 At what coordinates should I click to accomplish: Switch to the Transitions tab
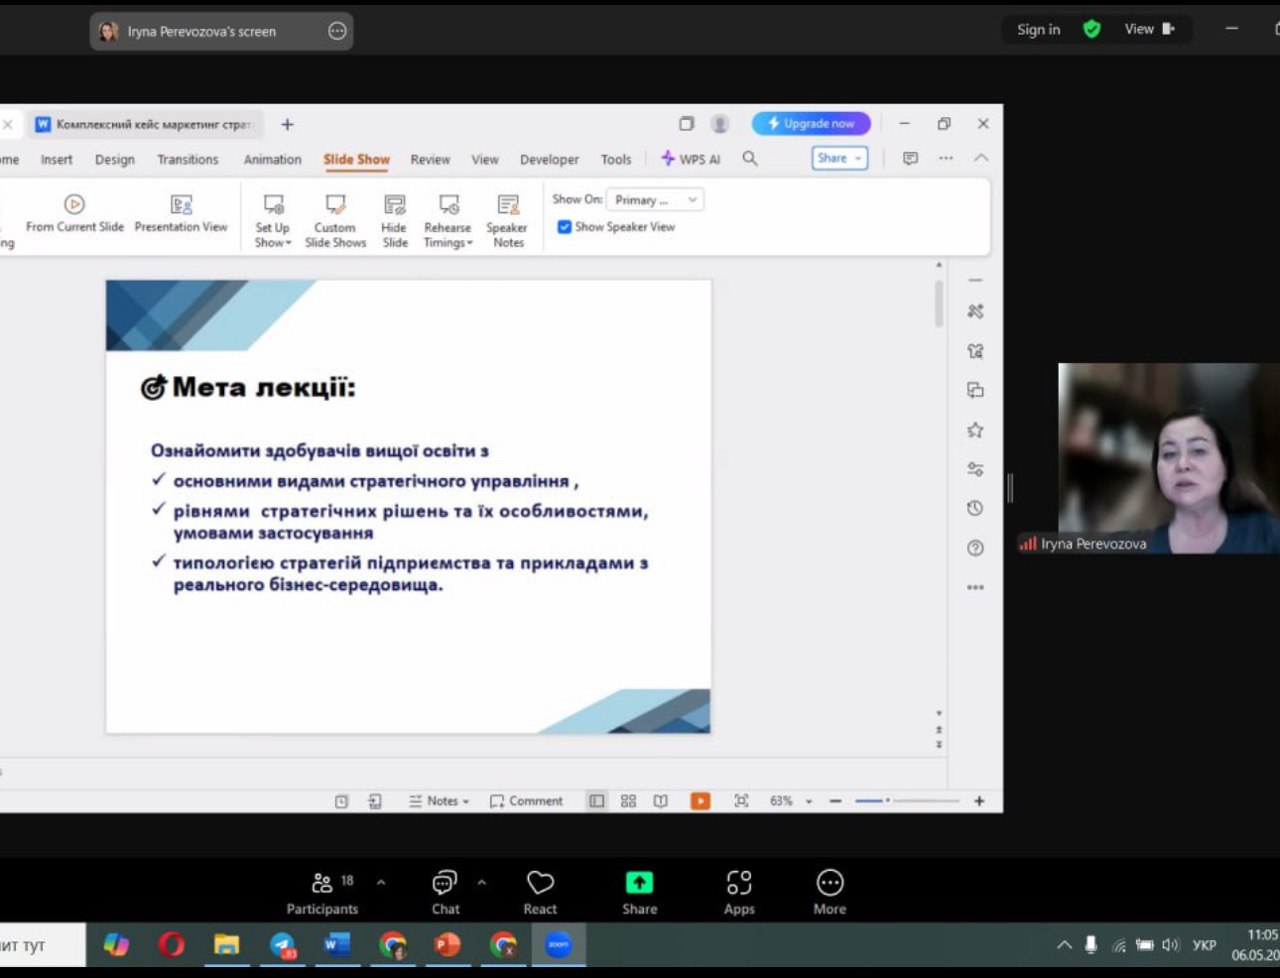(x=187, y=160)
